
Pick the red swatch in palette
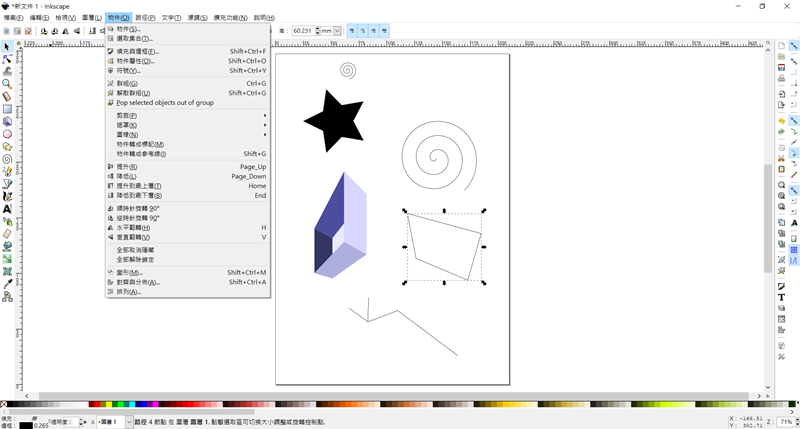point(98,405)
